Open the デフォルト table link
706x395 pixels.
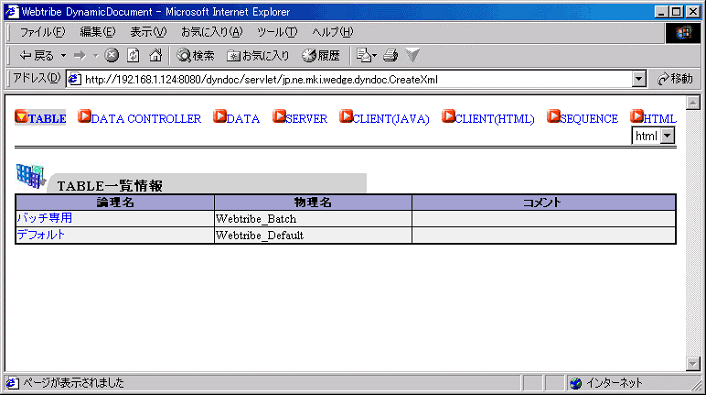pyautogui.click(x=41, y=235)
